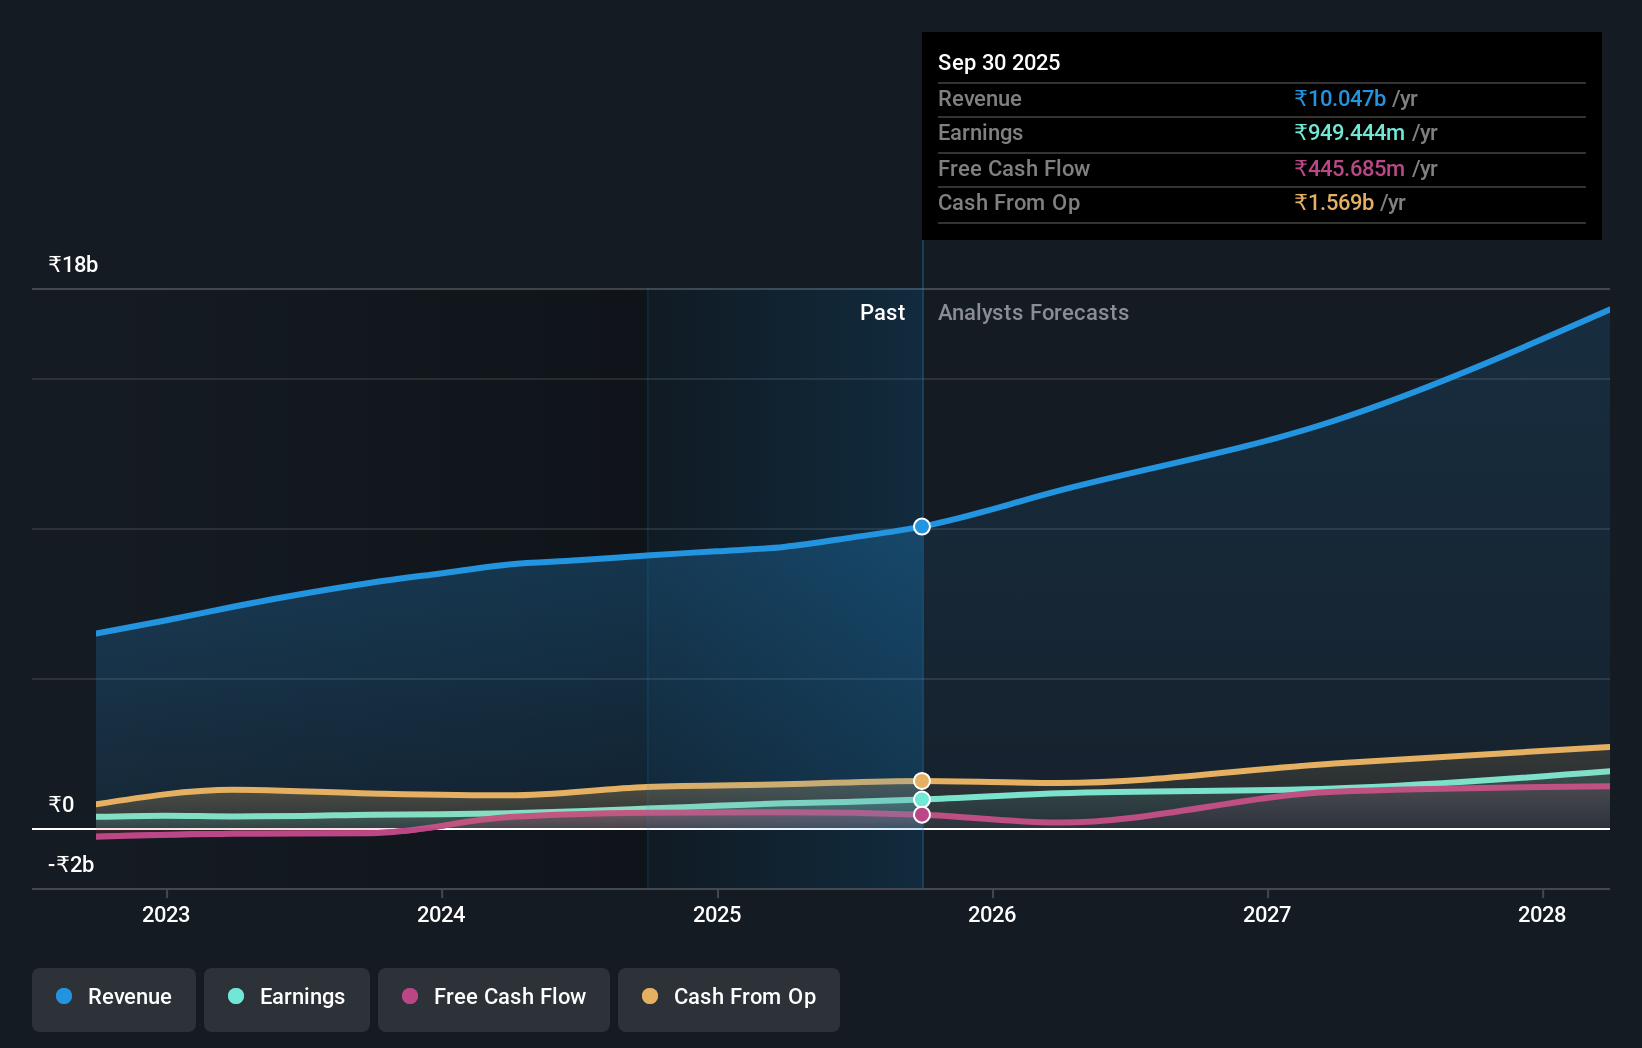Viewport: 1642px width, 1048px height.
Task: Click the Sep 30 2025 tooltip header
Action: point(999,62)
